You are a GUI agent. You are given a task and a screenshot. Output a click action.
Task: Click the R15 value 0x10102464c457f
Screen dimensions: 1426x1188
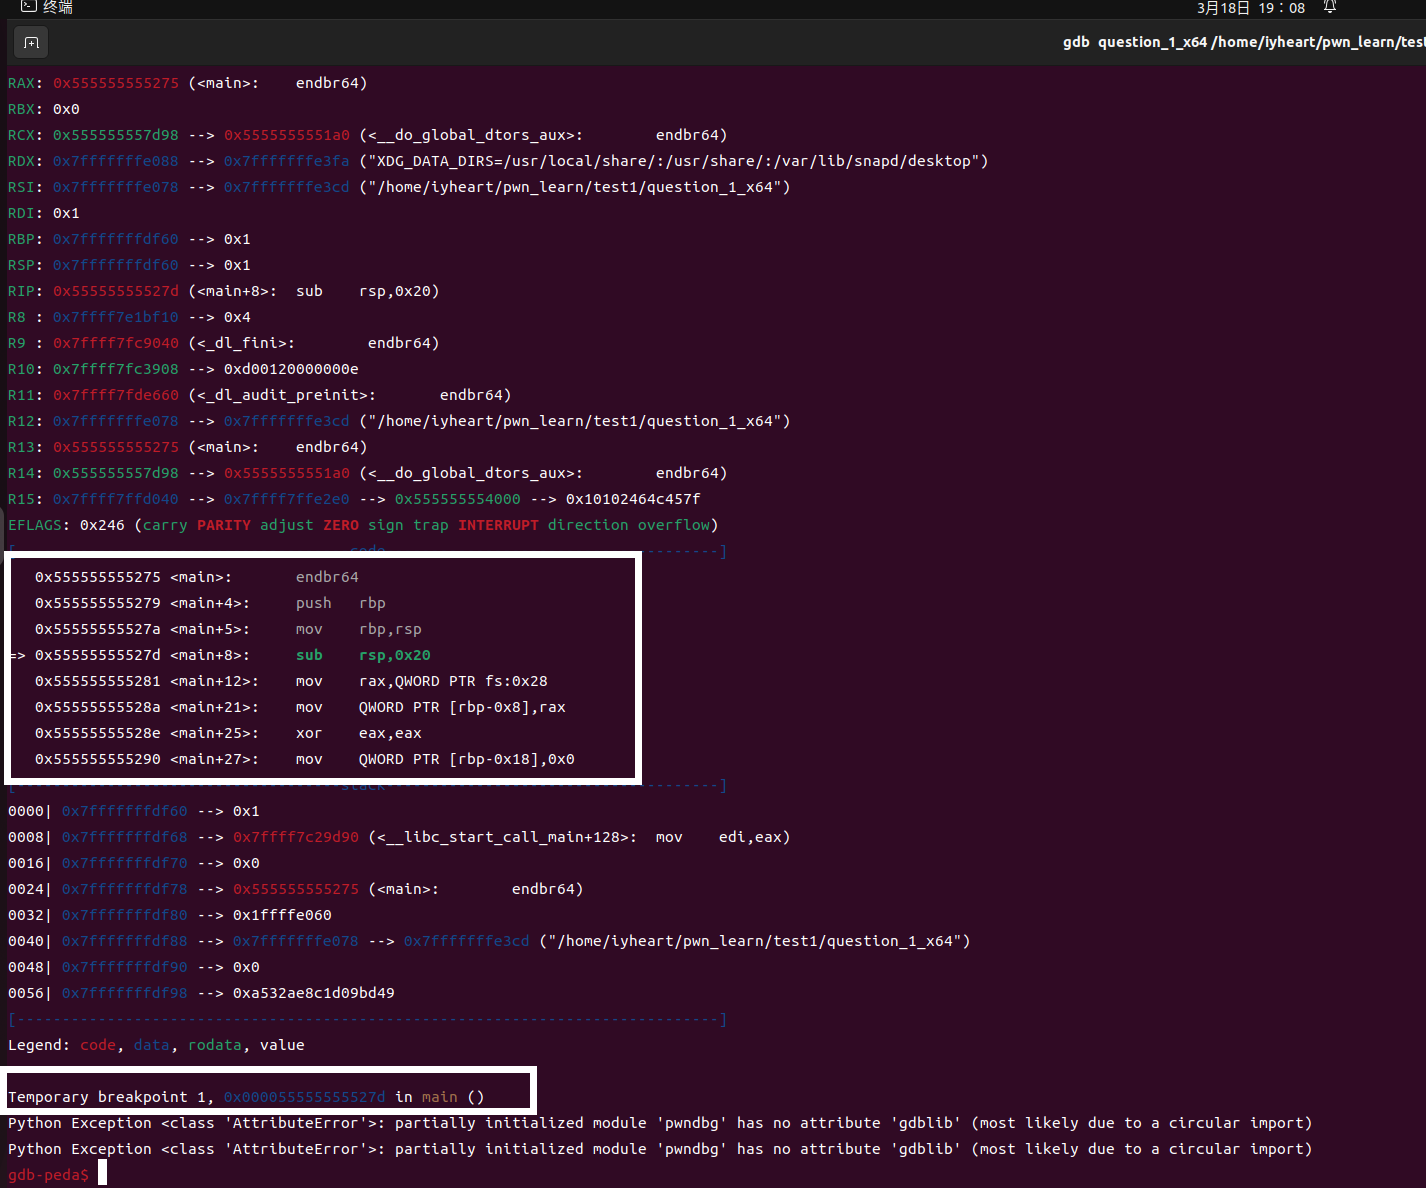pyautogui.click(x=633, y=499)
